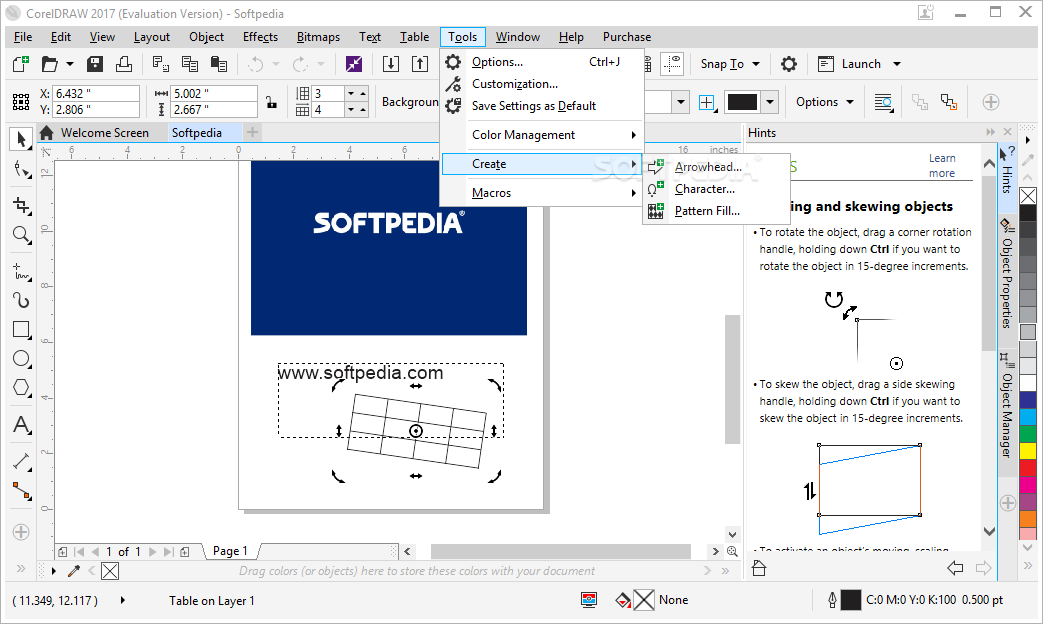Choose Save Settings as Default

[541, 106]
